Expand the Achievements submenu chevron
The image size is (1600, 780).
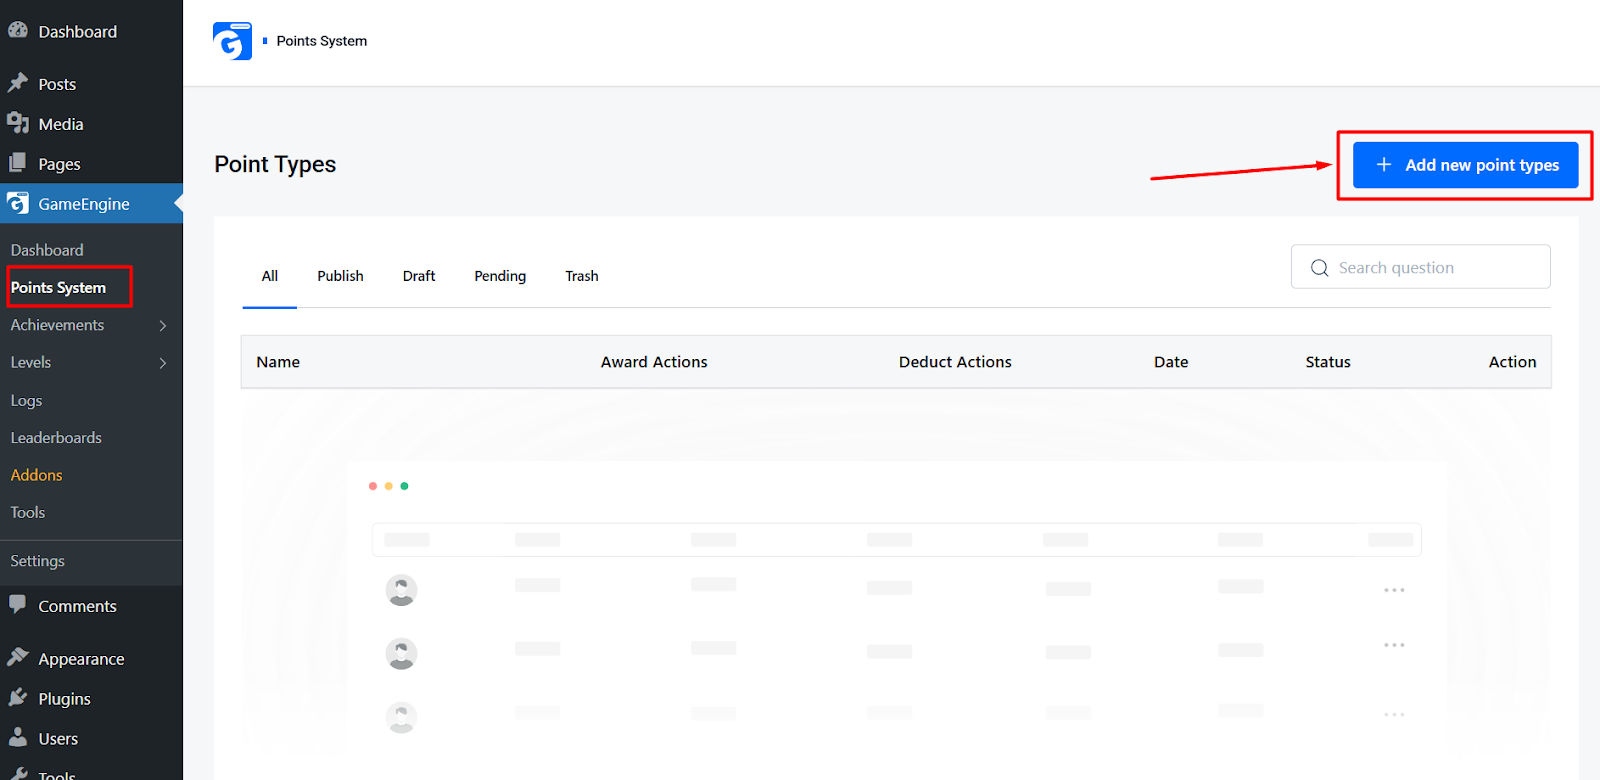[x=163, y=325]
